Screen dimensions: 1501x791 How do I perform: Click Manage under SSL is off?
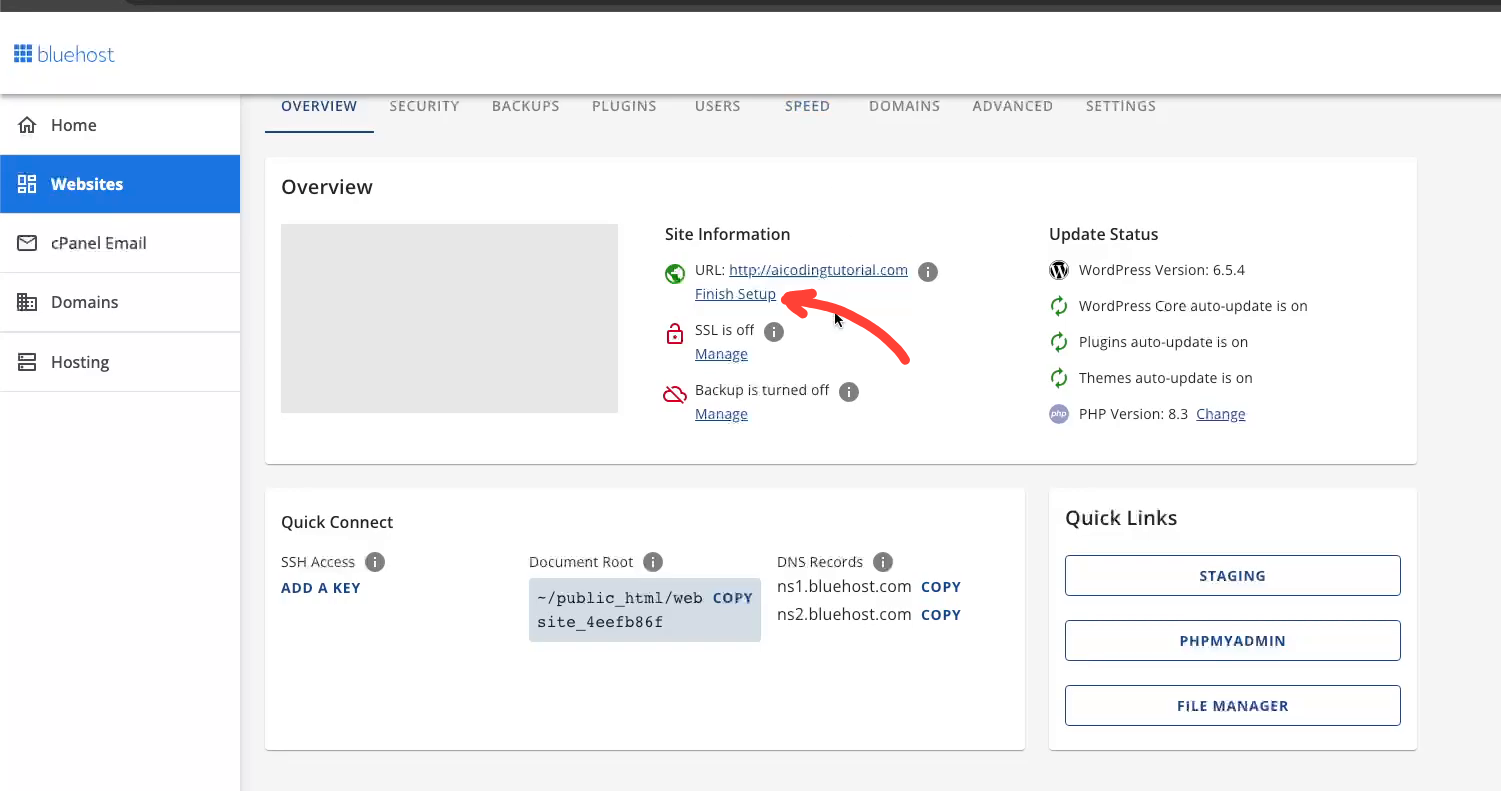coord(721,354)
